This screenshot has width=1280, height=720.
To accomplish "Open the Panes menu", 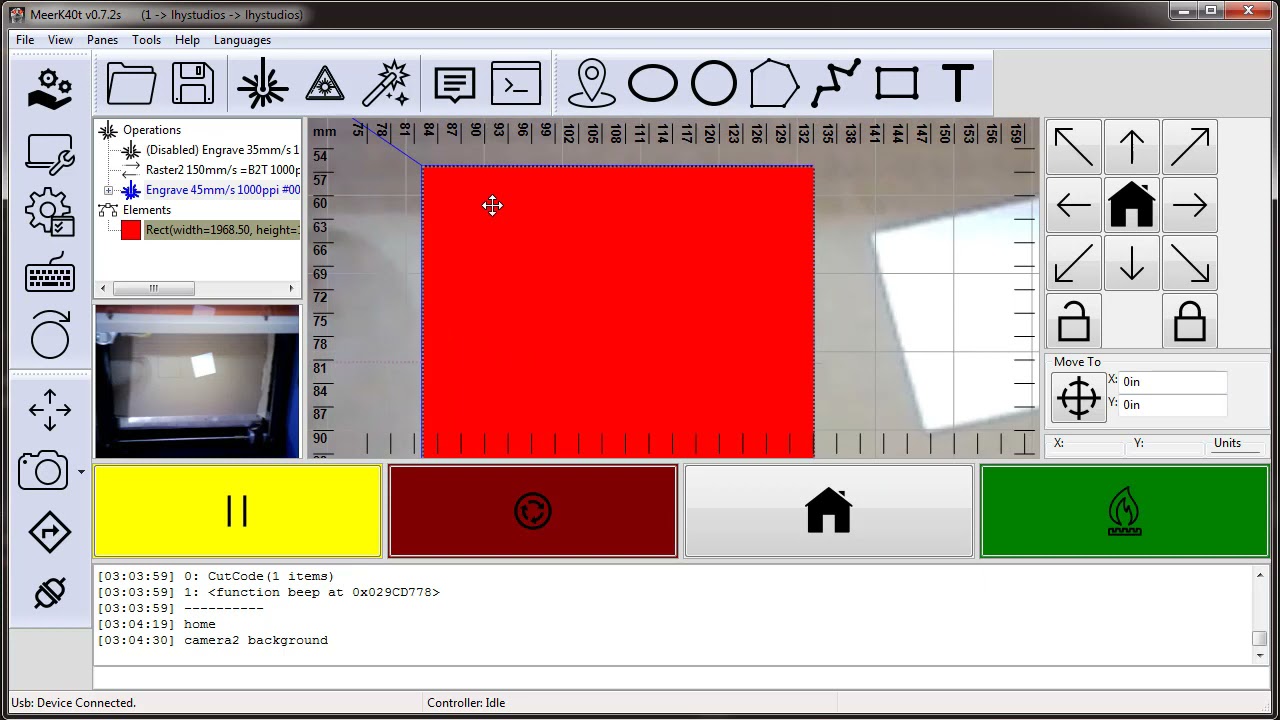I will [x=102, y=40].
